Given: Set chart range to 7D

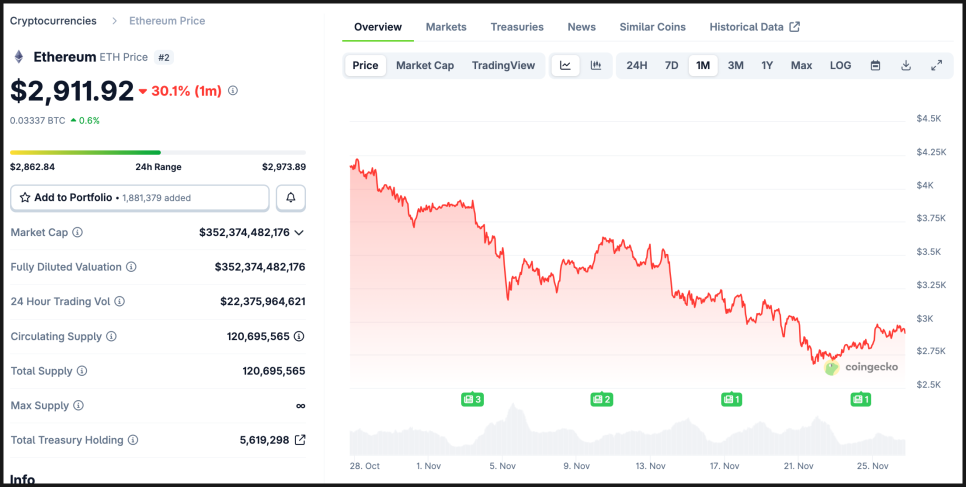Looking at the screenshot, I should [672, 66].
